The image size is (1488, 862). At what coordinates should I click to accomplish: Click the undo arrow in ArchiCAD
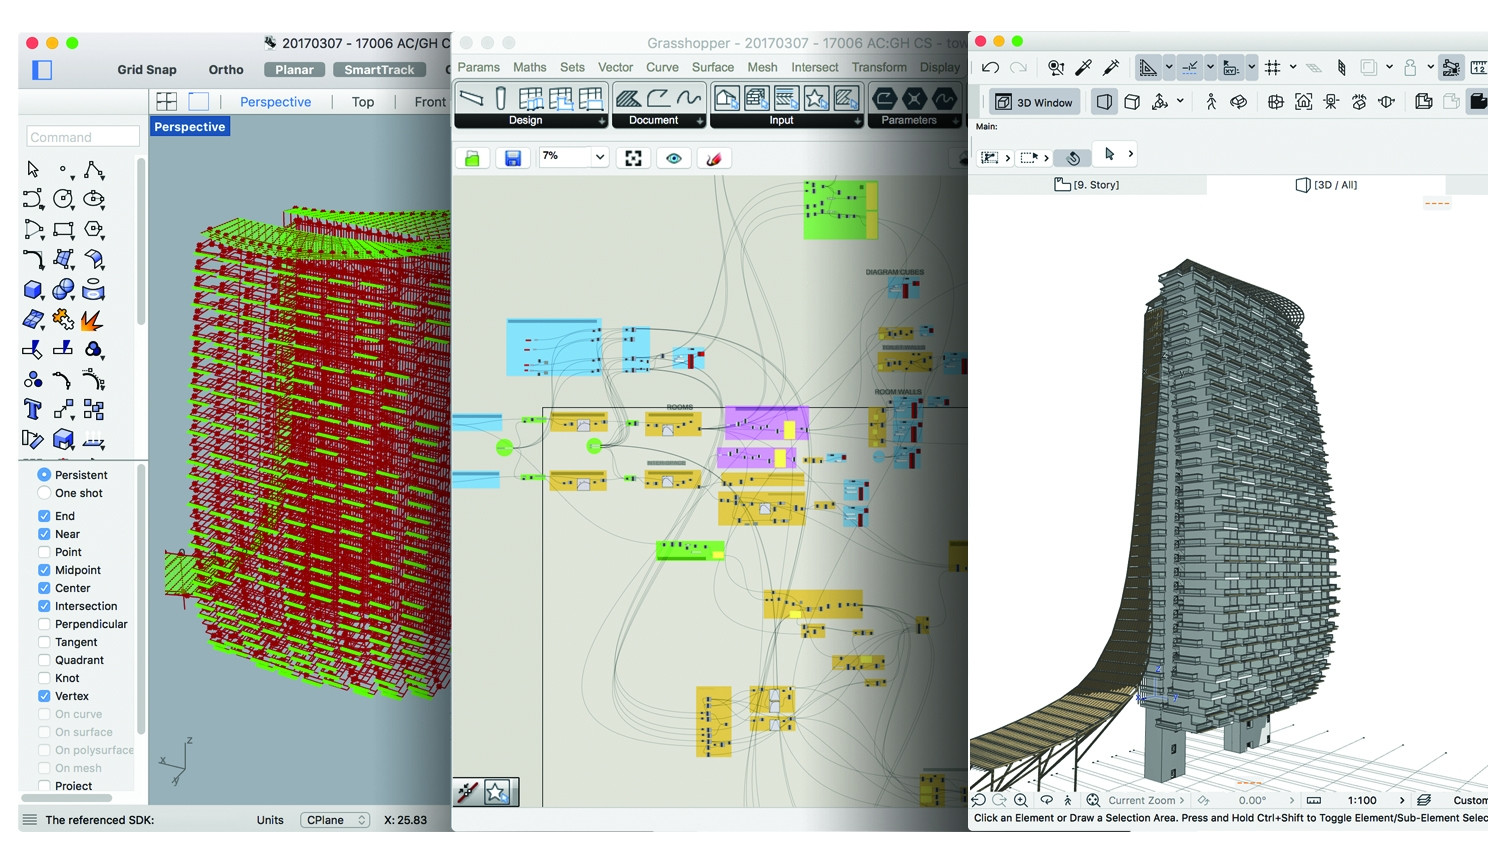(x=990, y=68)
